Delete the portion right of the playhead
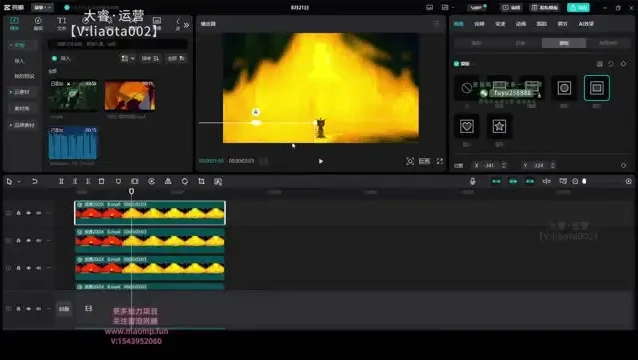The width and height of the screenshot is (638, 360). pos(88,181)
